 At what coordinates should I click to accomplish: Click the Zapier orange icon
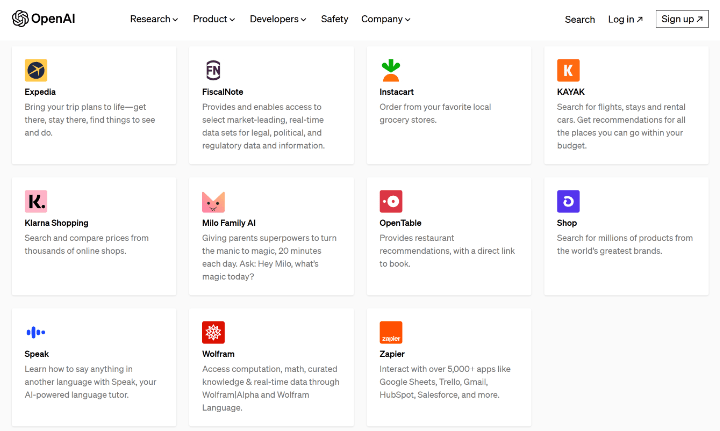point(391,332)
